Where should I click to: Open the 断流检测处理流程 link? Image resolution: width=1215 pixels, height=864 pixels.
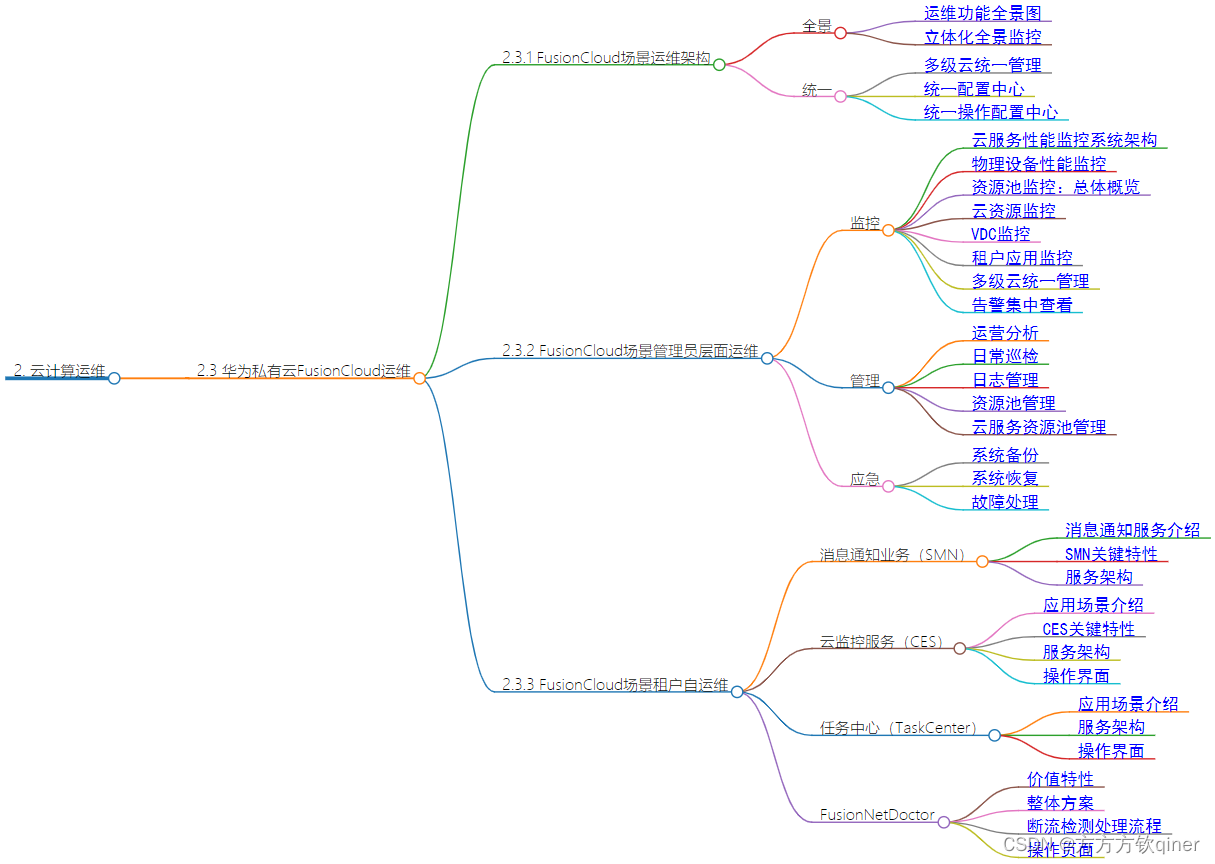coord(1094,826)
